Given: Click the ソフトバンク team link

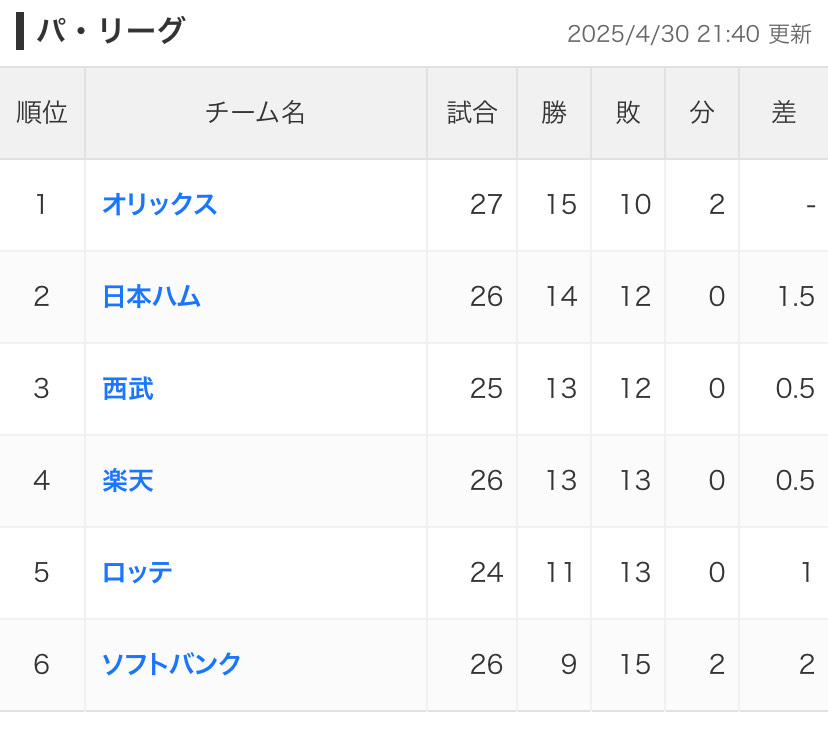Looking at the screenshot, I should [172, 665].
